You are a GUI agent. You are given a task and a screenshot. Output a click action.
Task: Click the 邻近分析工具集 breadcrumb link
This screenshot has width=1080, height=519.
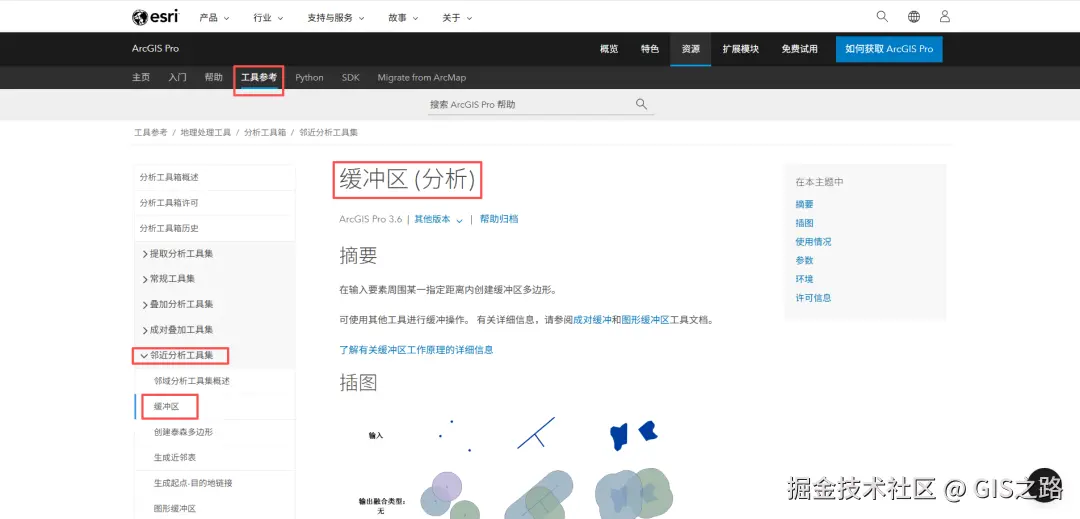point(329,132)
